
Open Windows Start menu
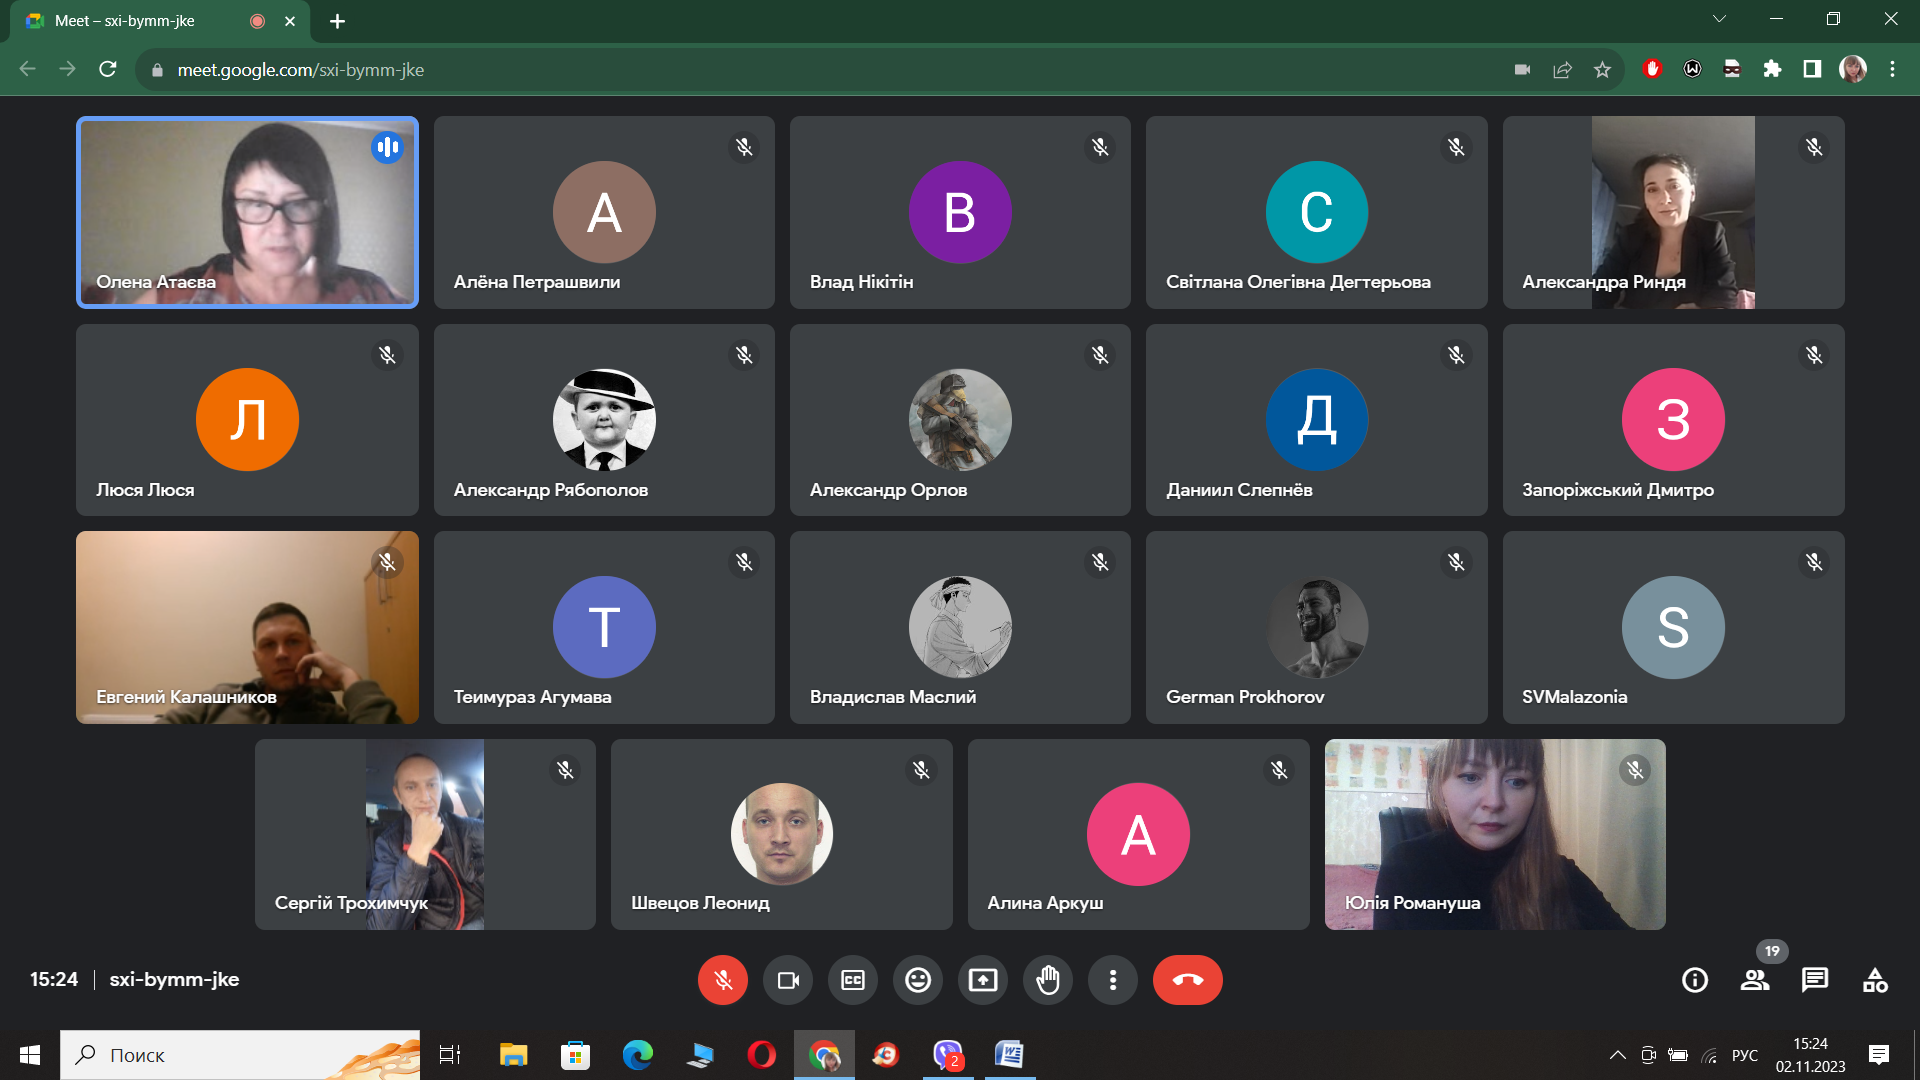[x=29, y=1055]
